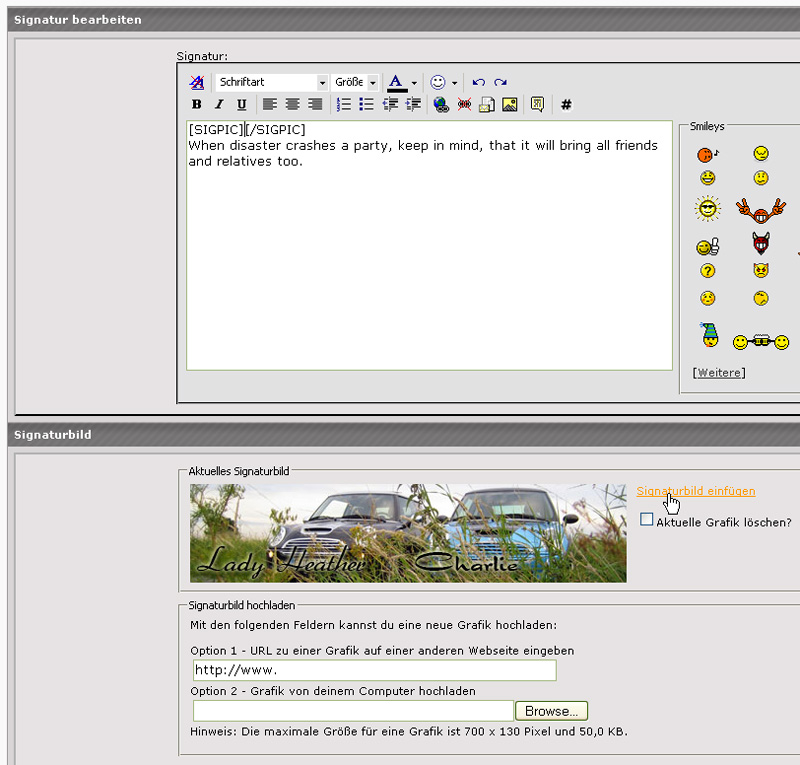The width and height of the screenshot is (800, 765).
Task: Check the 'Aktuelle Grafik löschen?' box
Action: coord(647,520)
